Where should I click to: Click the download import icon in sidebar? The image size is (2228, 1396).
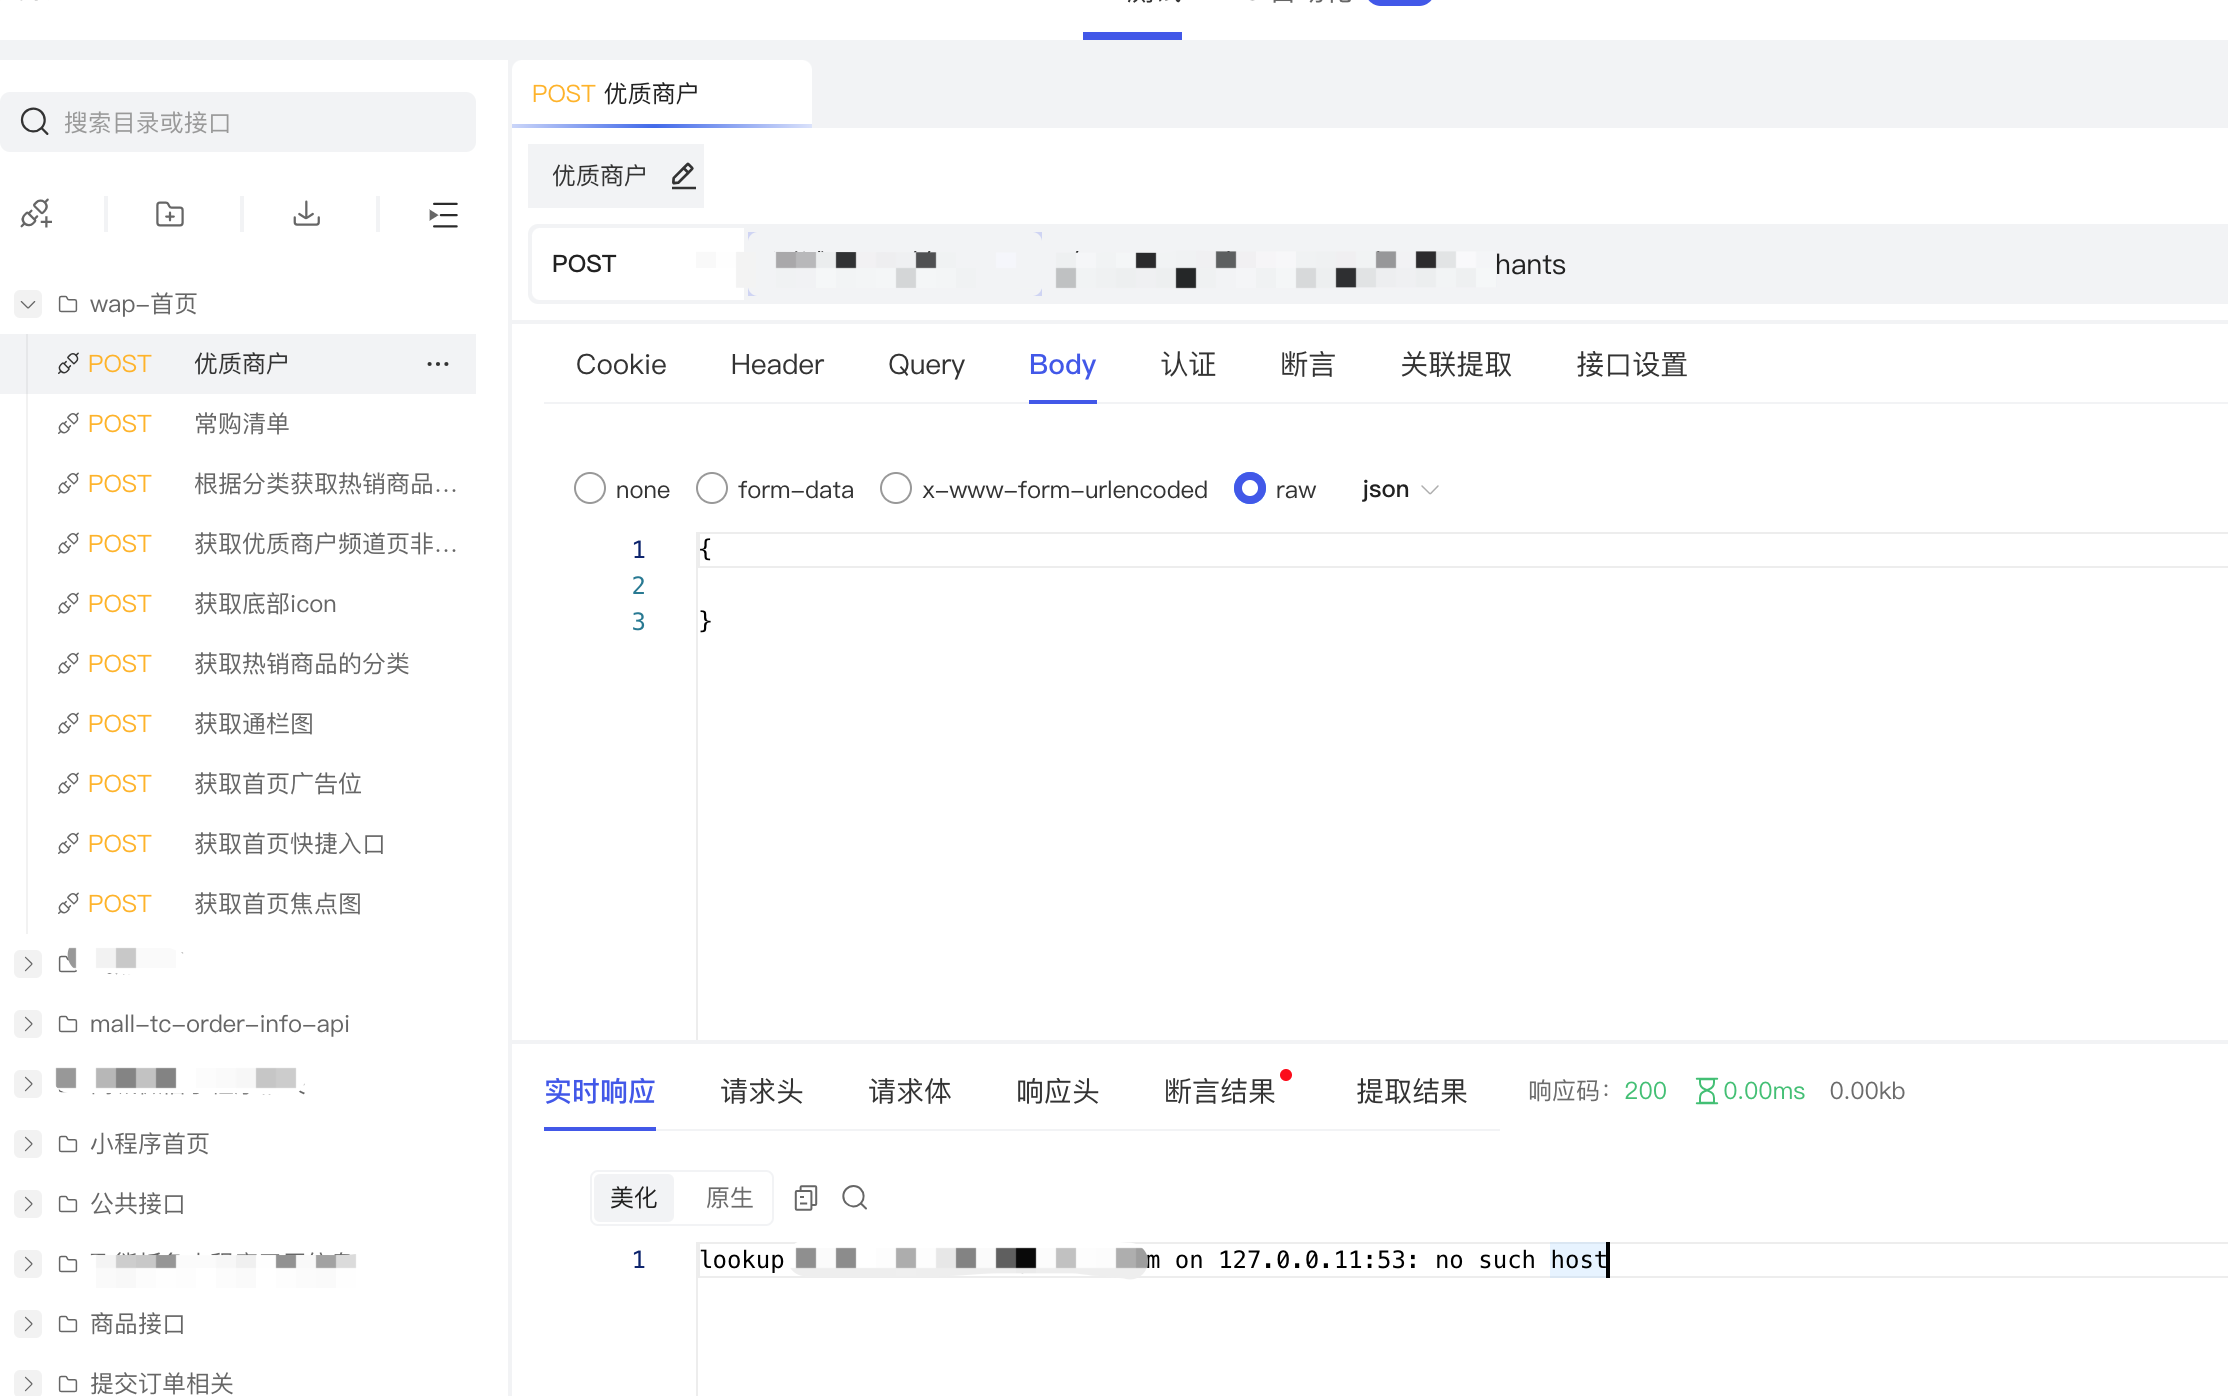tap(306, 214)
